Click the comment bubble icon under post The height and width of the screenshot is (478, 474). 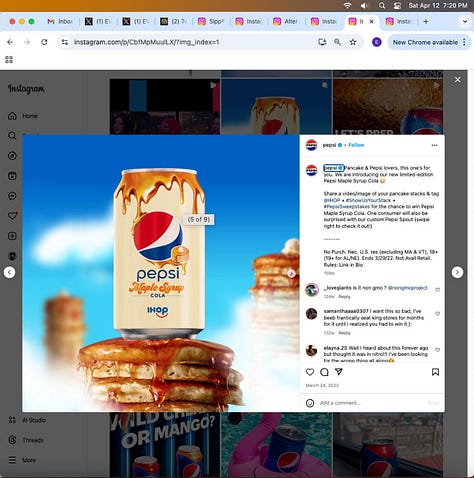pyautogui.click(x=324, y=372)
